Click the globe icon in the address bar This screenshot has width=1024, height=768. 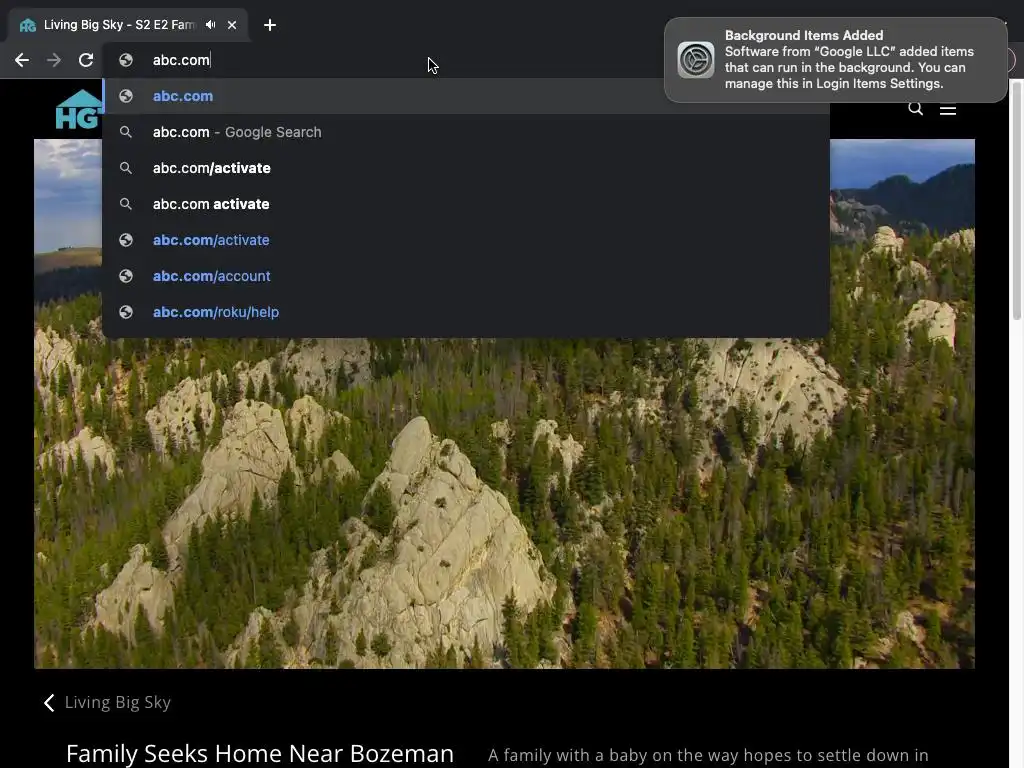126,60
